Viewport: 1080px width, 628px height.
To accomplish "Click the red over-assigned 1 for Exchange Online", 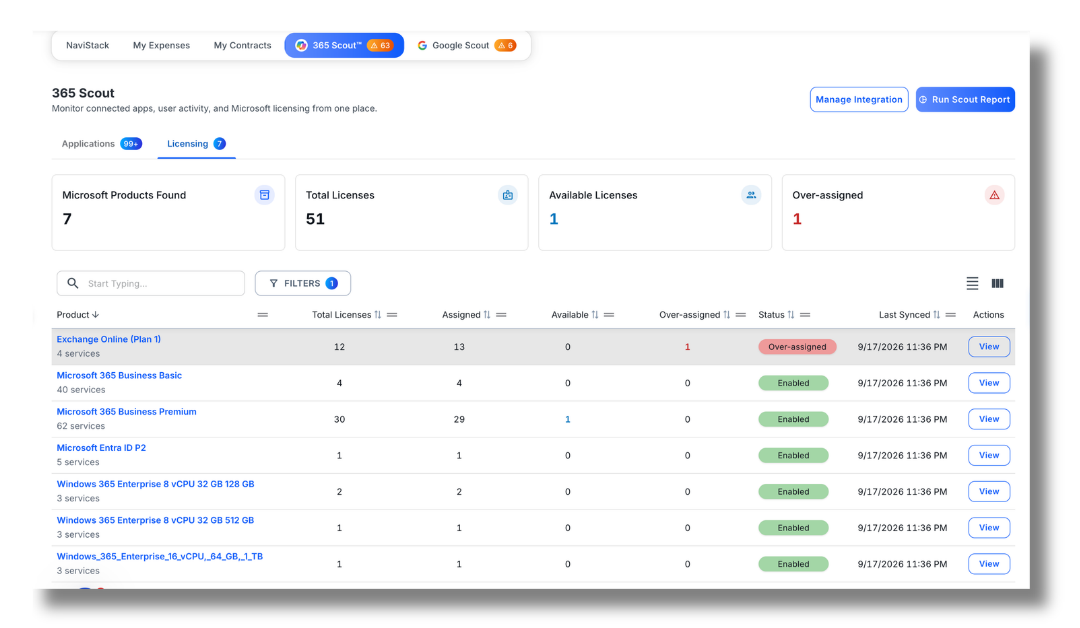I will pyautogui.click(x=687, y=347).
